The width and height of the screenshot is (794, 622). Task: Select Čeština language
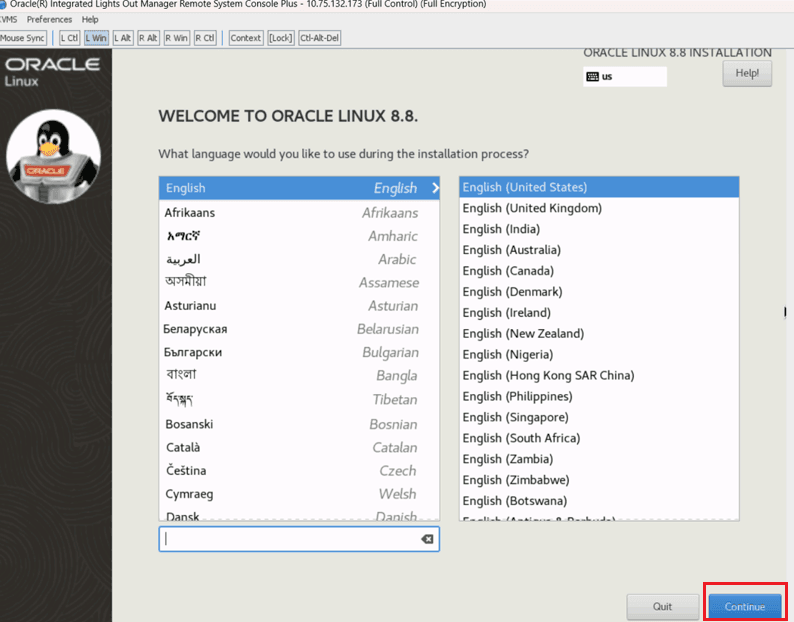(299, 471)
